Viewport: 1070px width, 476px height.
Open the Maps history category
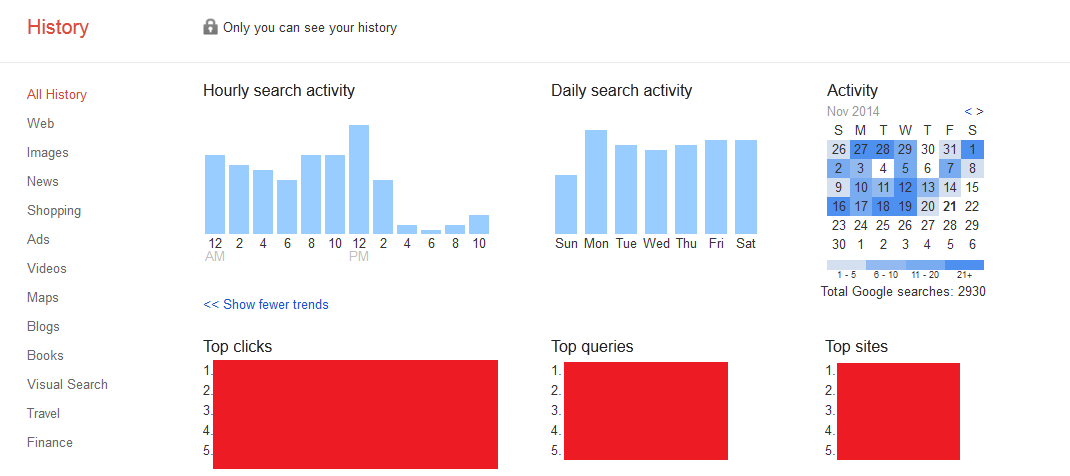coord(43,297)
